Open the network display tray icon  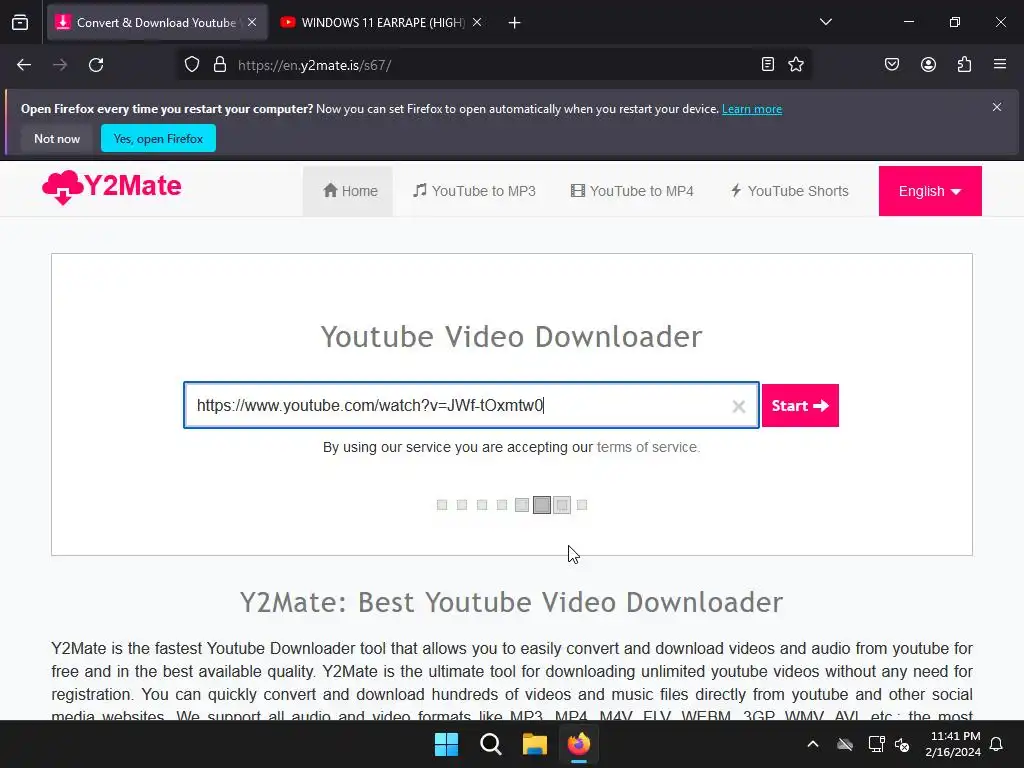(876, 744)
